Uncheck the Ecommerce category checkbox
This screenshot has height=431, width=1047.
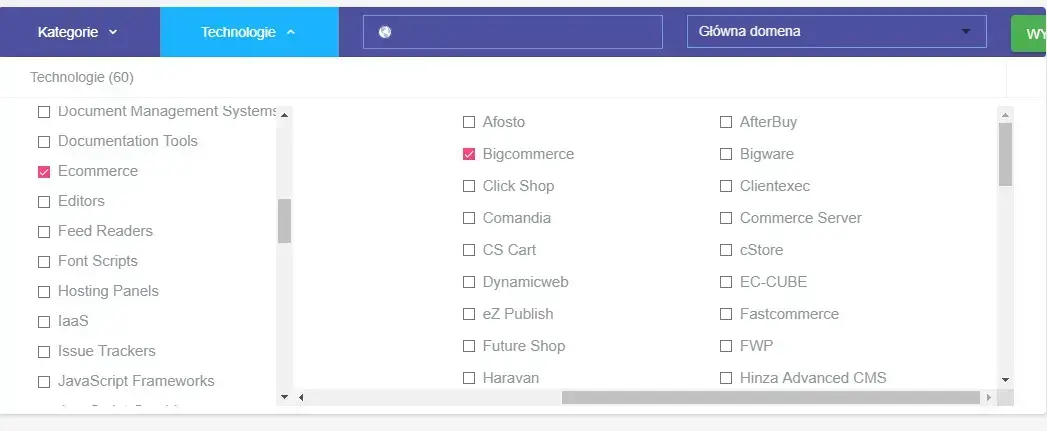44,172
